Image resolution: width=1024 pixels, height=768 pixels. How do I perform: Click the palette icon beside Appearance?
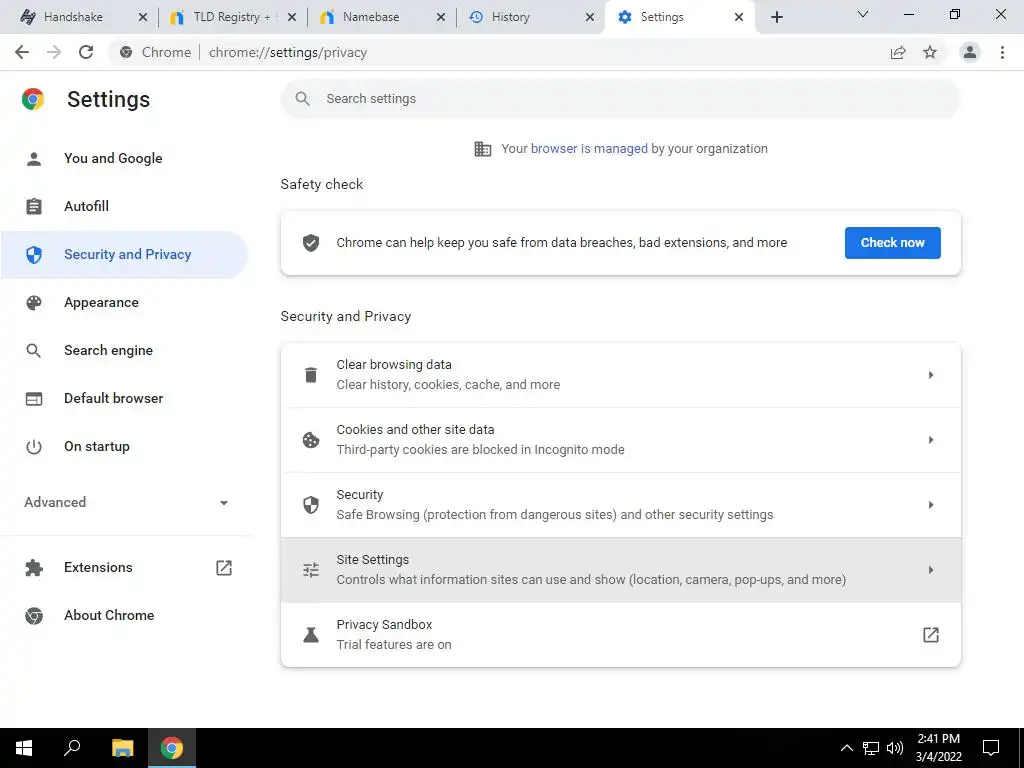tap(34, 302)
